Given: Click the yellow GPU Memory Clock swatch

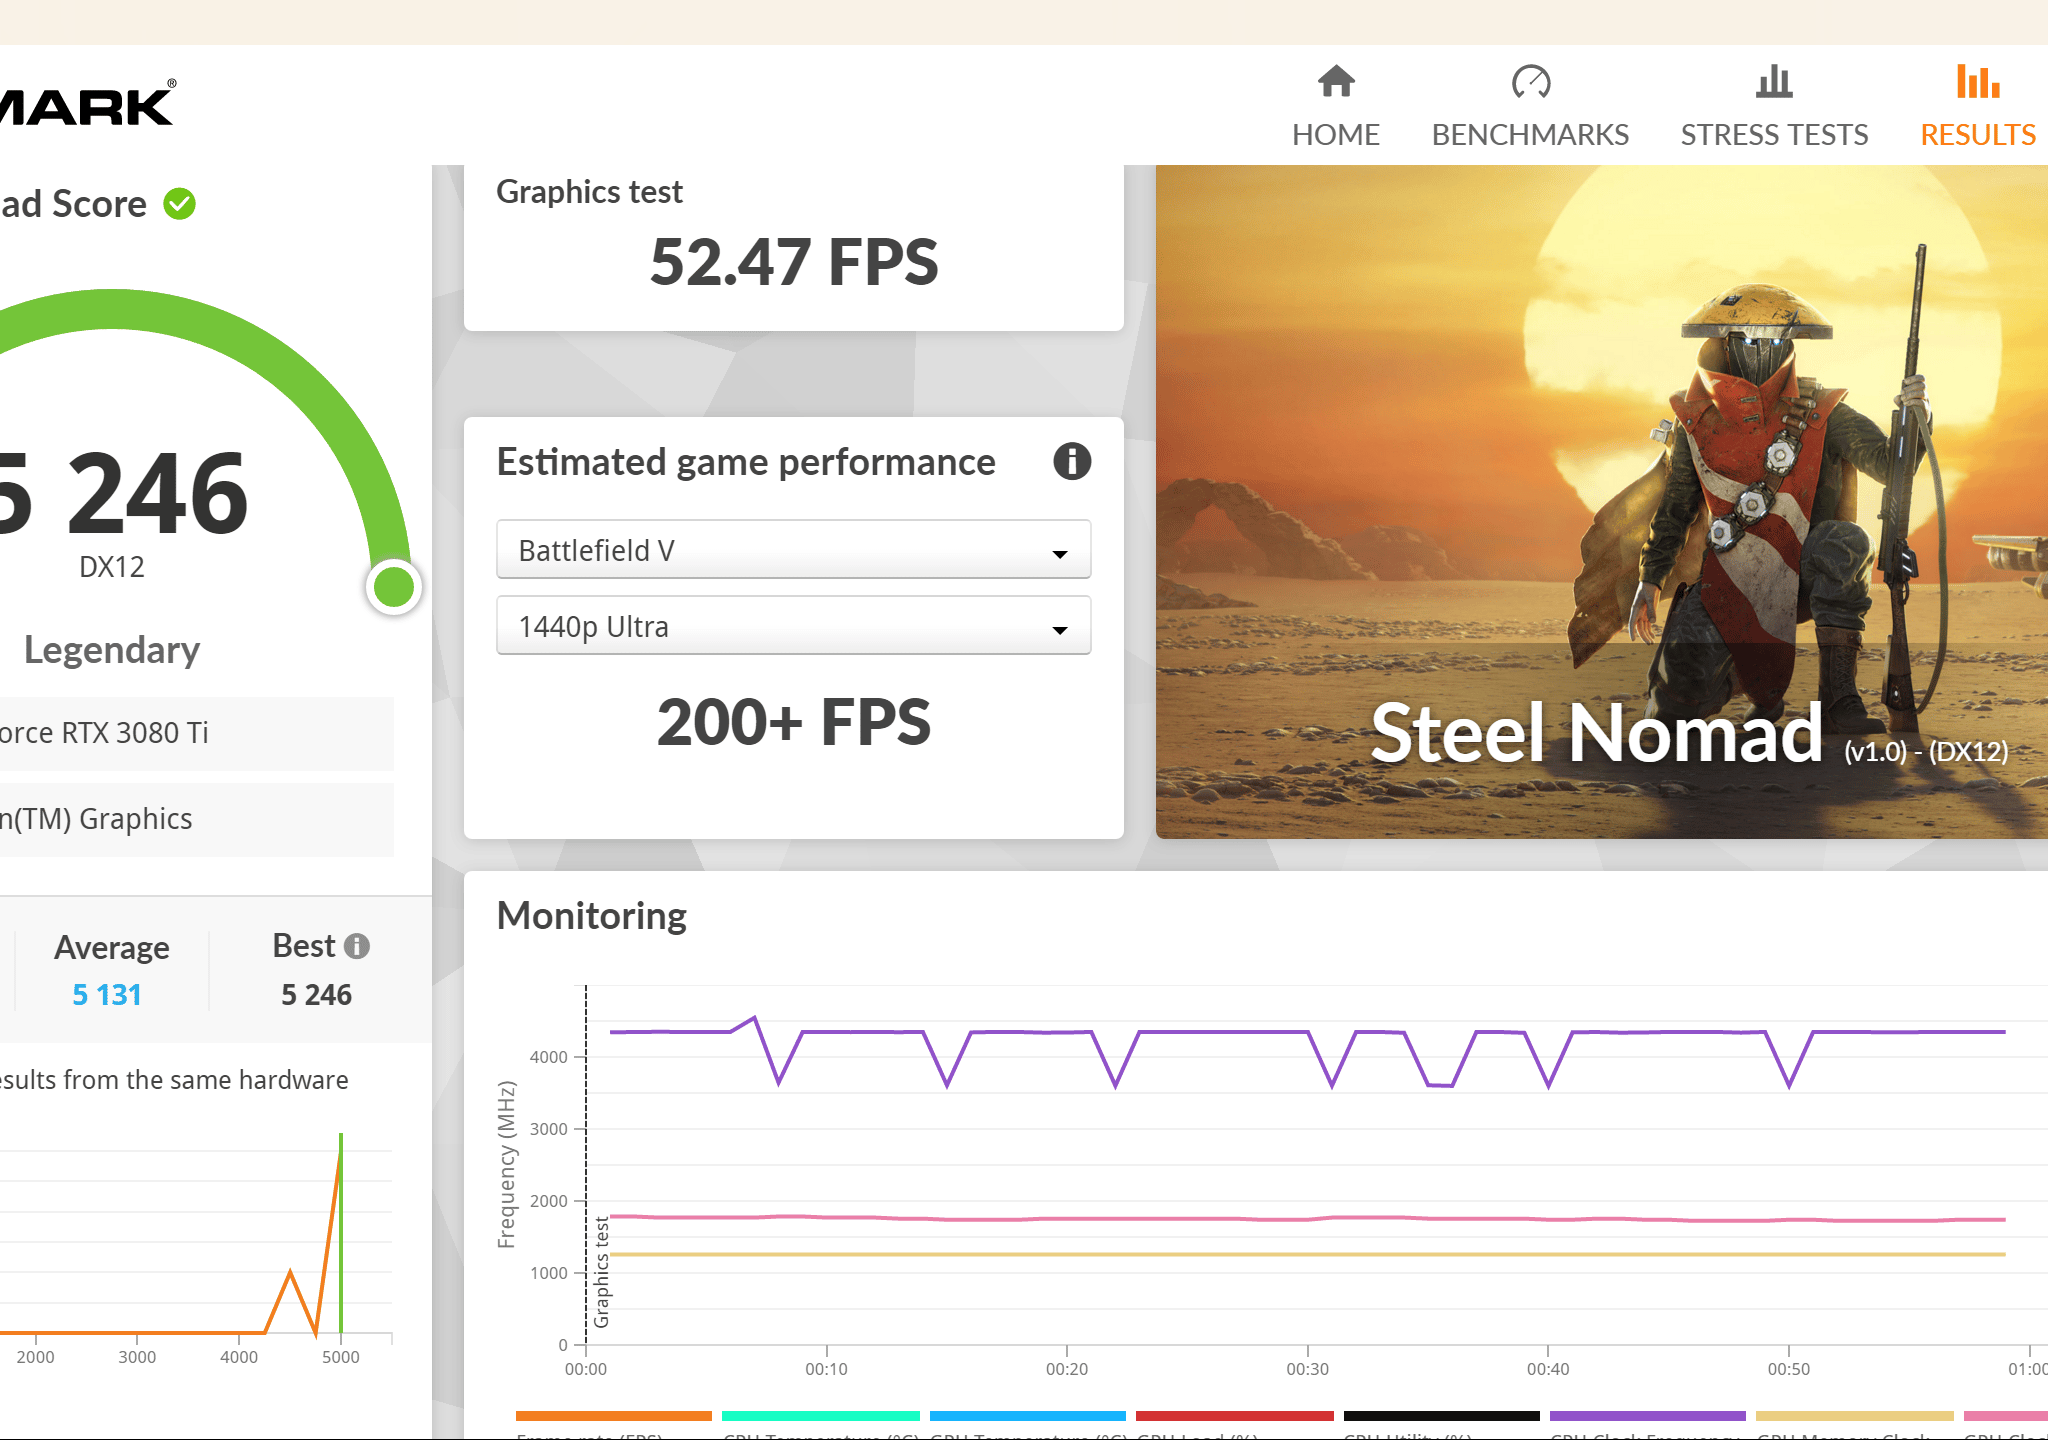Looking at the screenshot, I should coord(1854,1416).
